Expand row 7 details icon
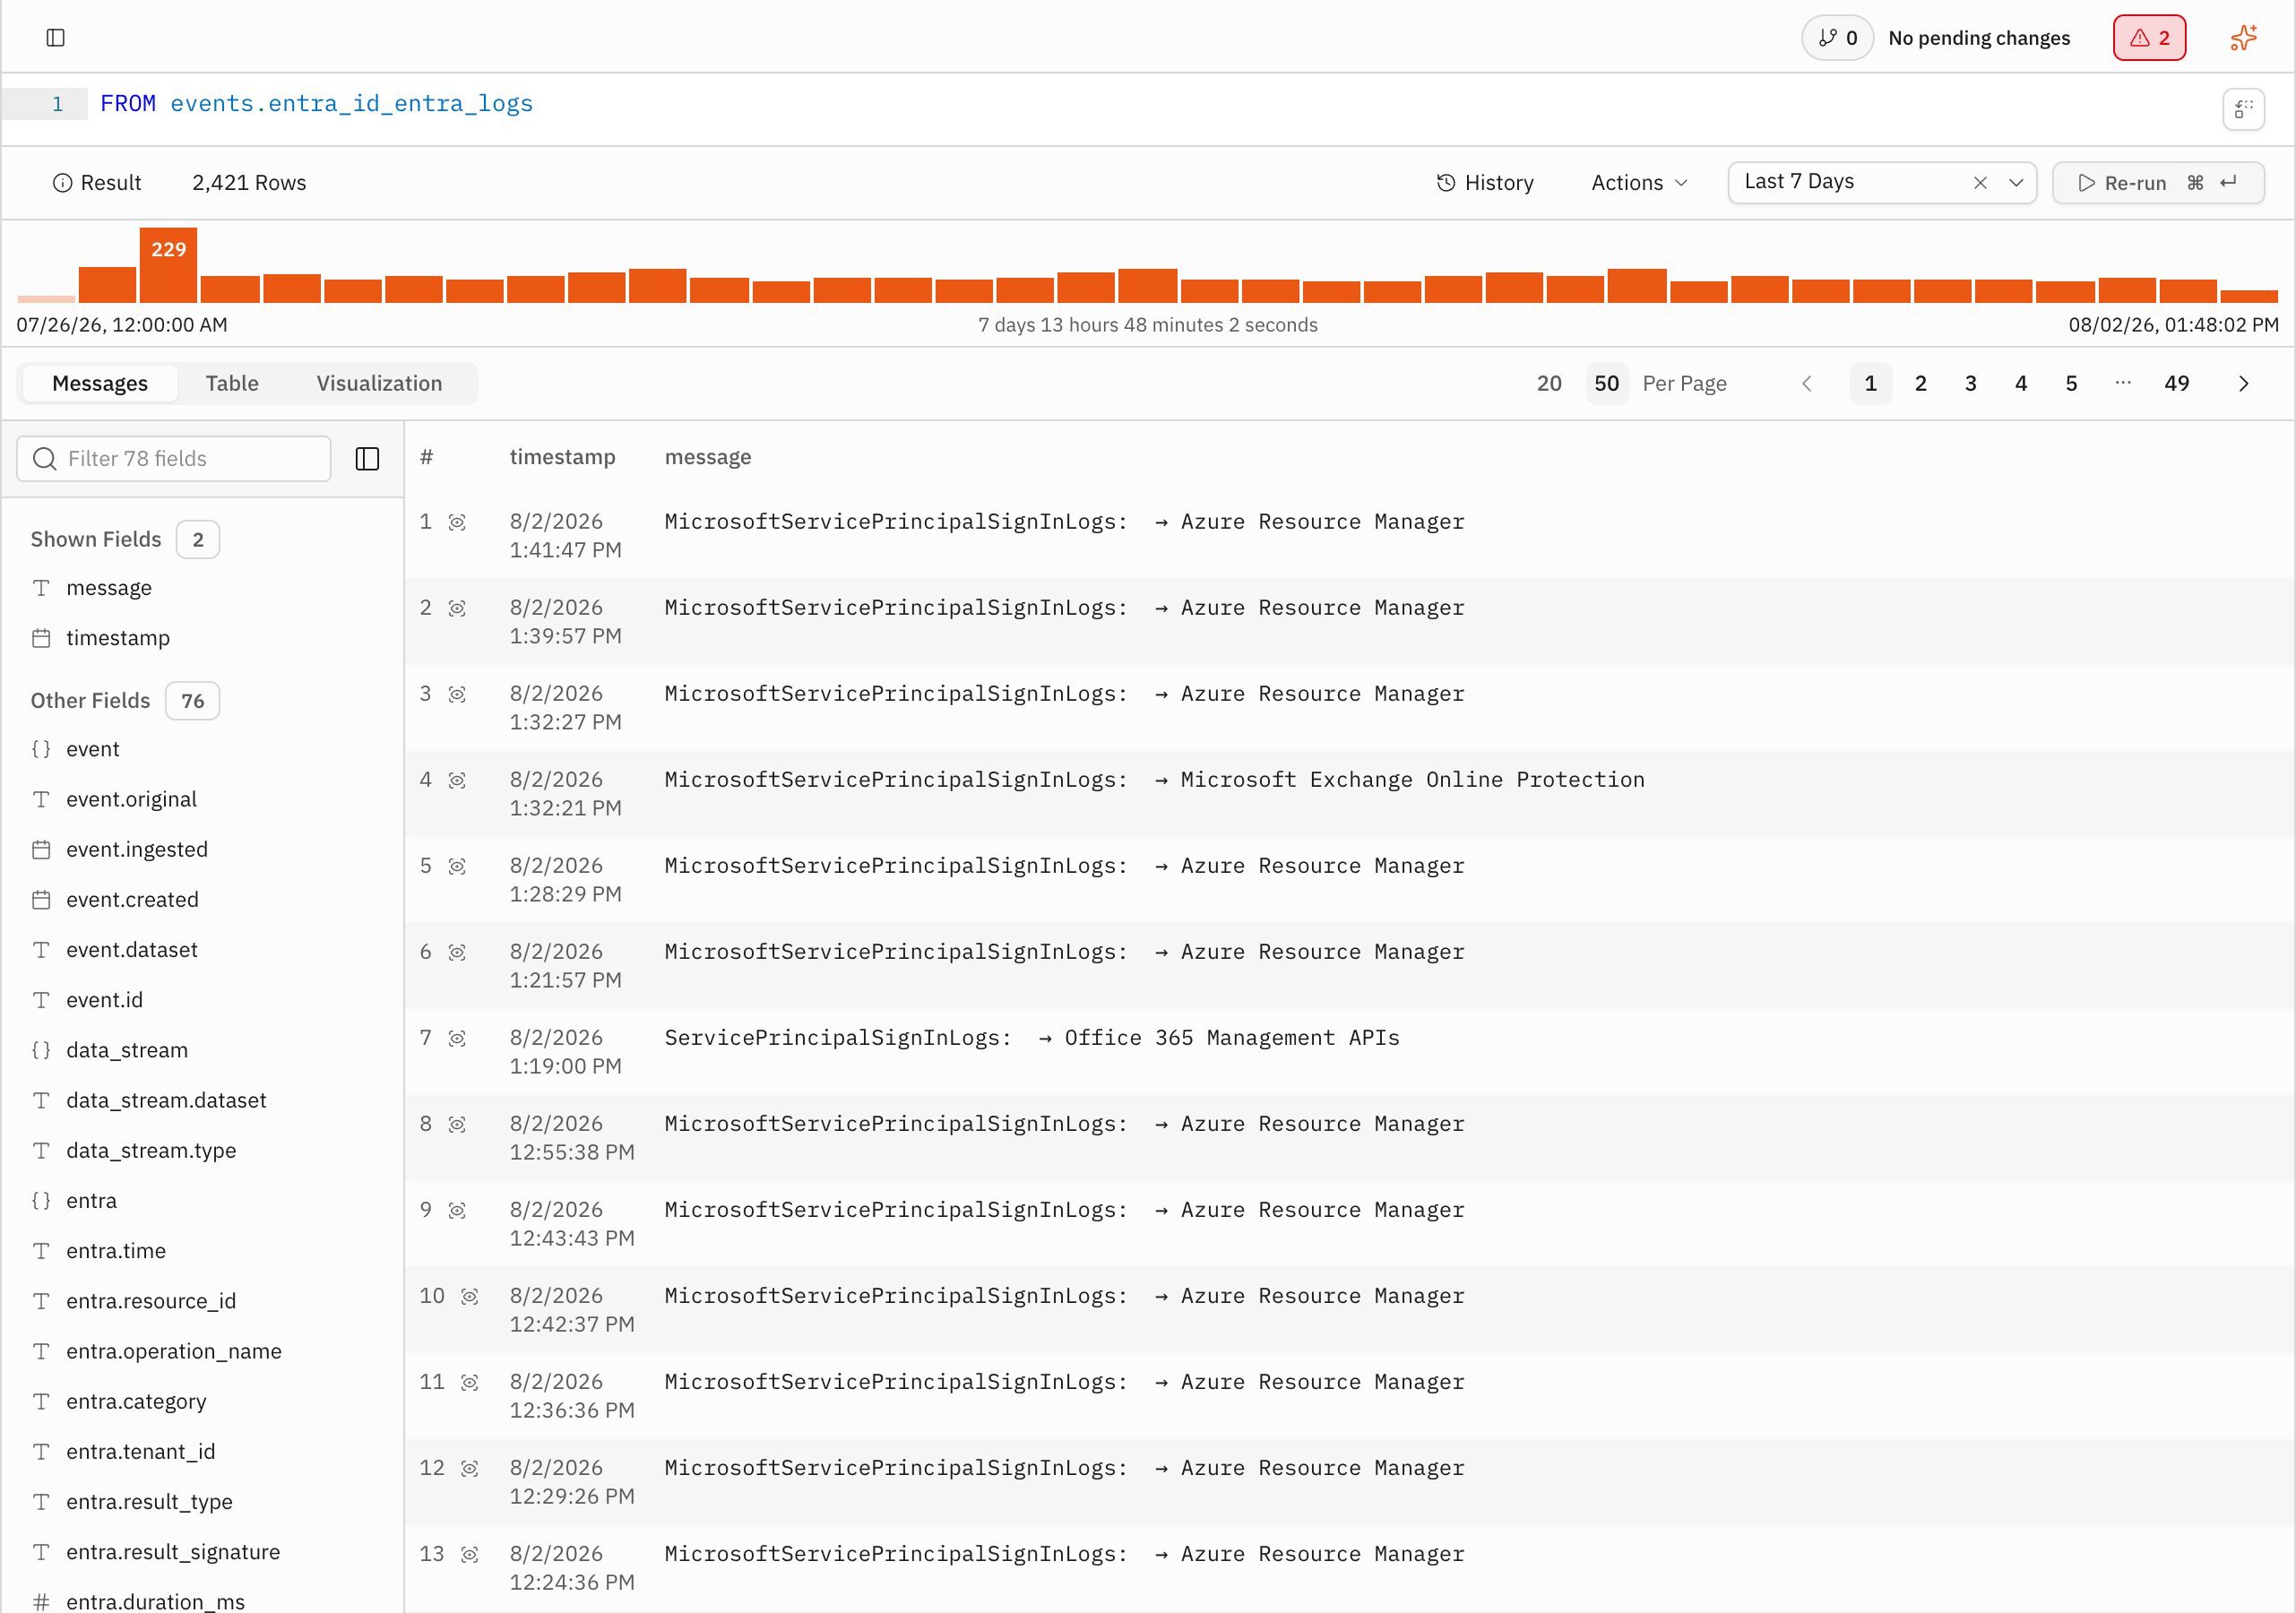Image resolution: width=2296 pixels, height=1613 pixels. (457, 1039)
